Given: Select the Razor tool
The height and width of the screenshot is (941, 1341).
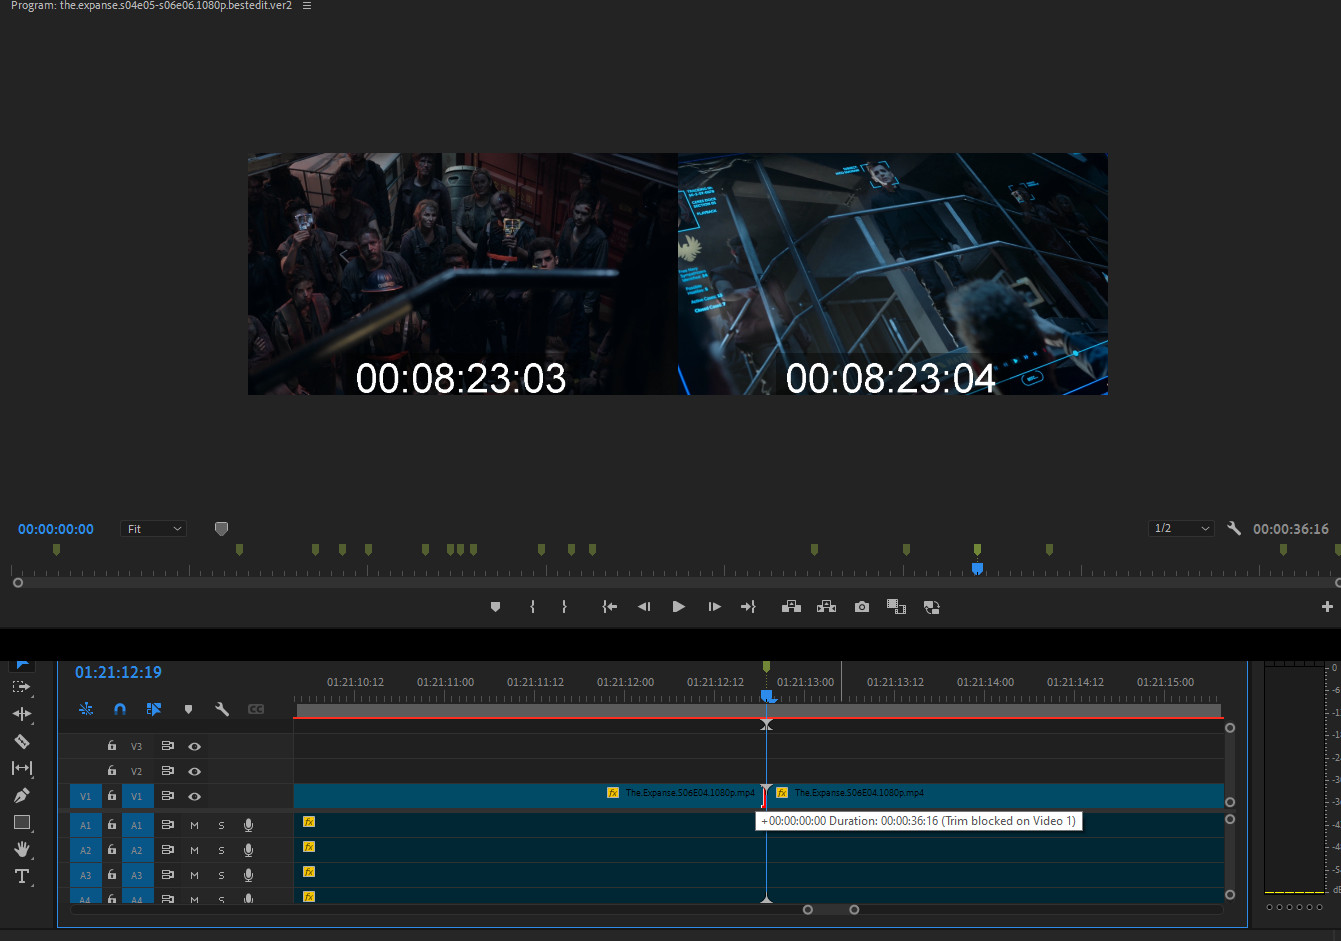Looking at the screenshot, I should pos(21,741).
